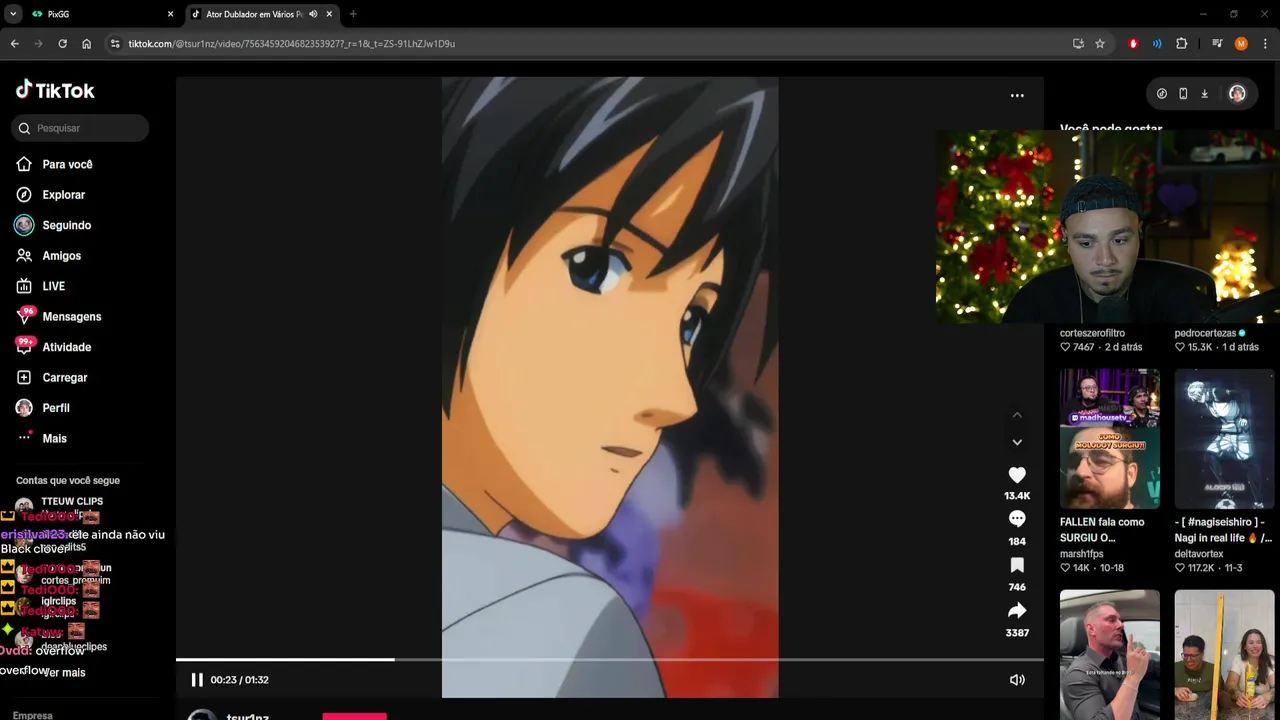Open the Chrome three-dot menu
Image resolution: width=1280 pixels, height=720 pixels.
(1265, 44)
